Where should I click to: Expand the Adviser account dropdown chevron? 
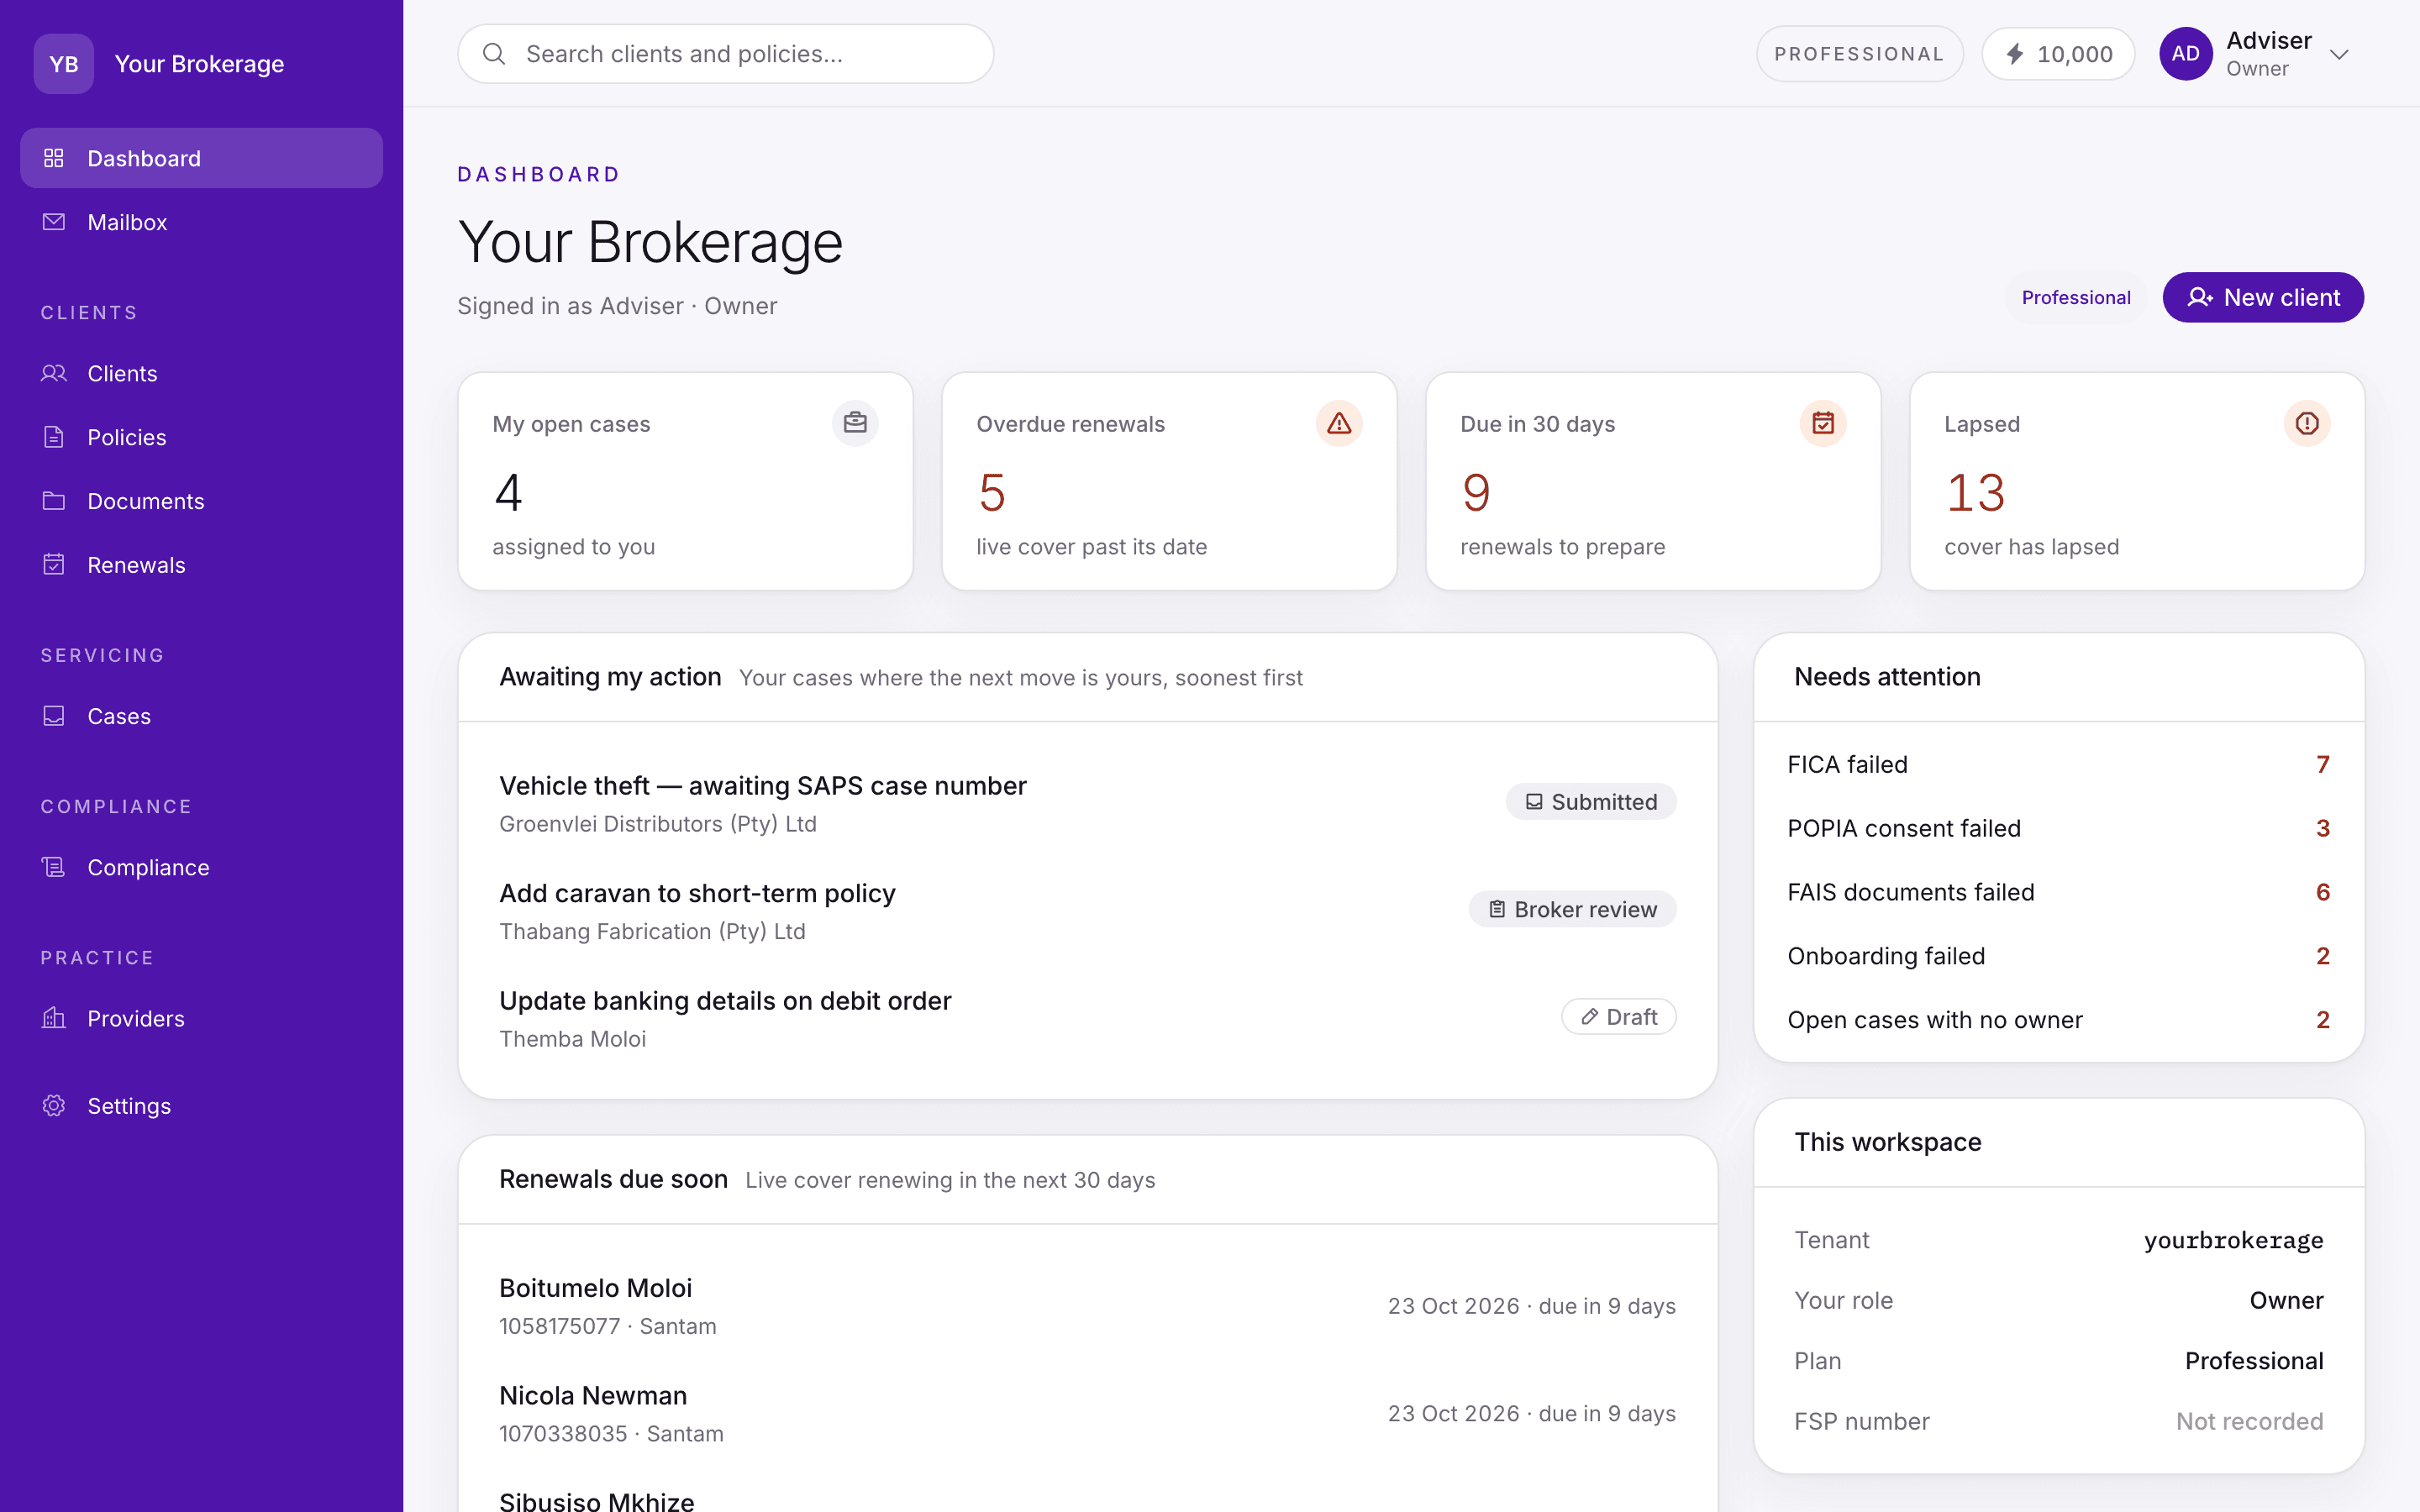click(2339, 54)
